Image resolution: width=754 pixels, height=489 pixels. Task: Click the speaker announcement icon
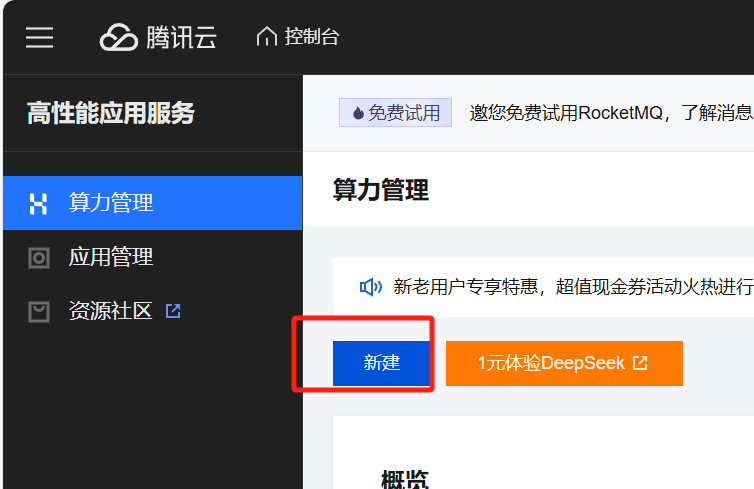pyautogui.click(x=371, y=287)
